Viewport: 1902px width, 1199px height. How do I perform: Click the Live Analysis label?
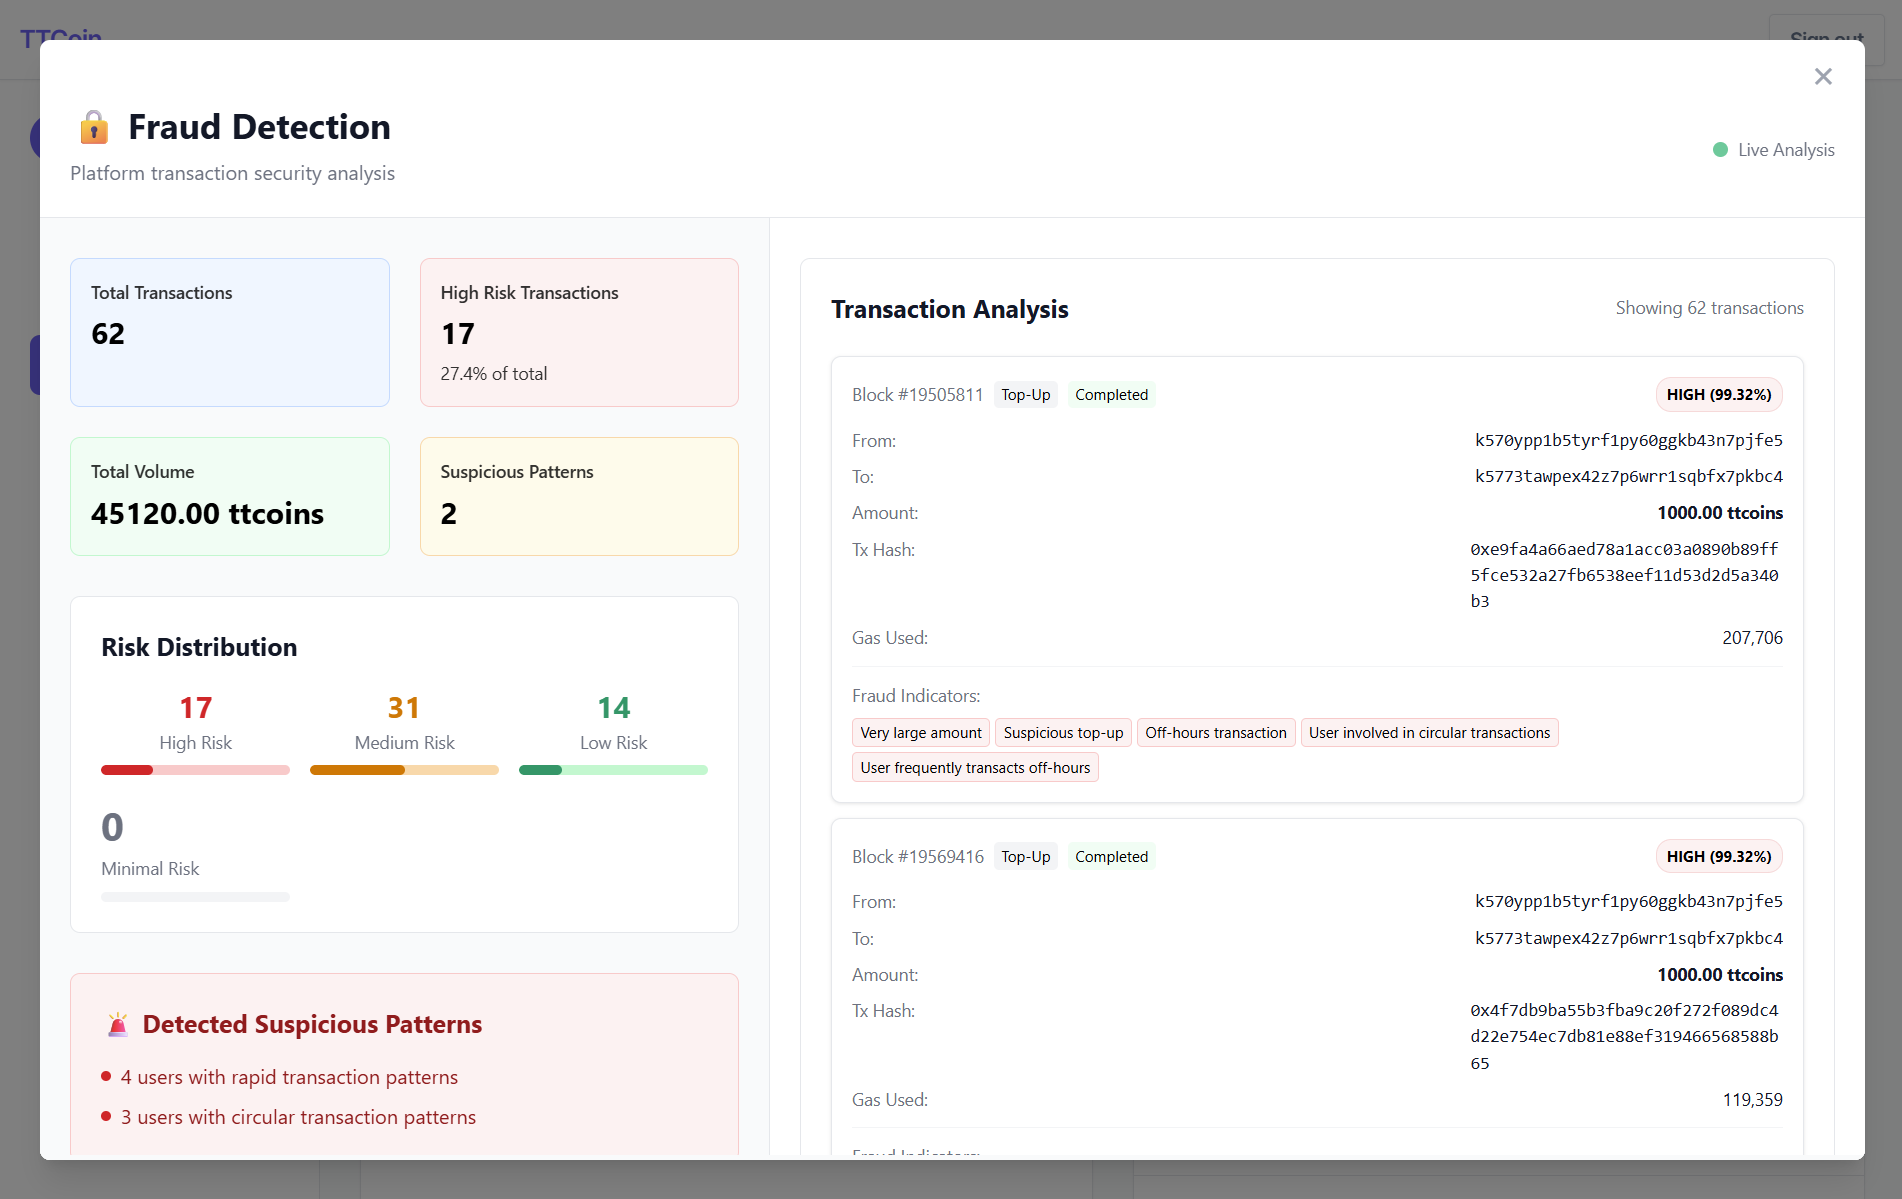pyautogui.click(x=1786, y=150)
